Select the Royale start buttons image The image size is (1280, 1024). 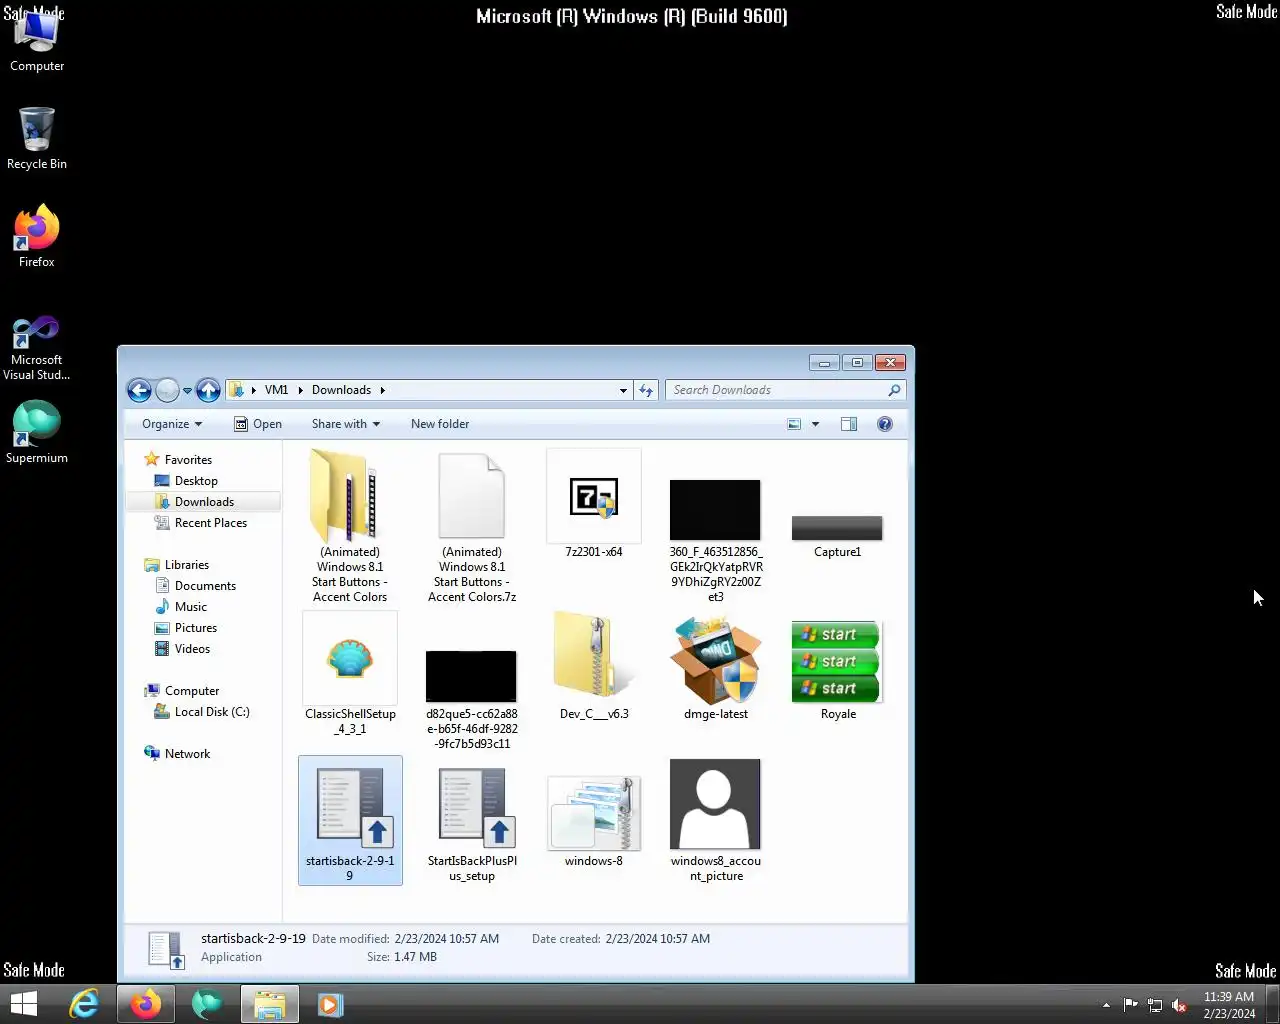(x=838, y=670)
